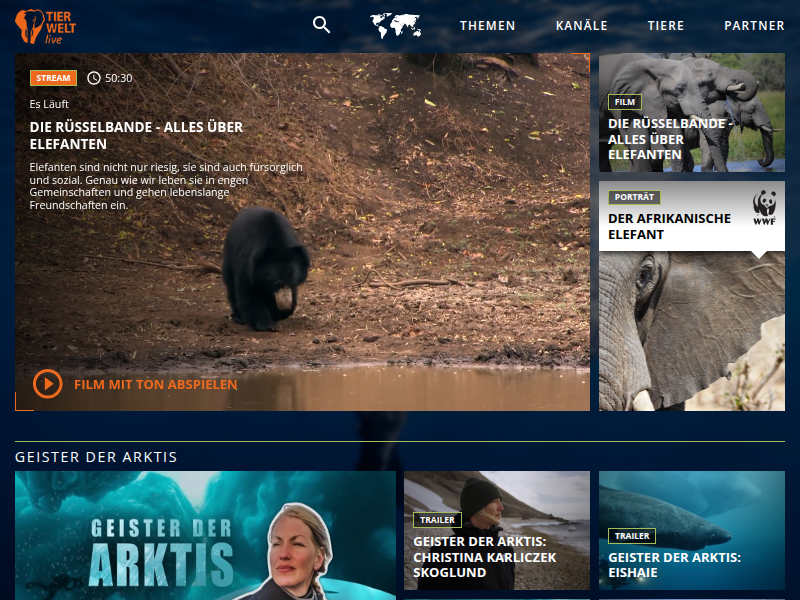The width and height of the screenshot is (800, 600).
Task: Click the 'Geister der Arktis' section heading
Action: 96,457
